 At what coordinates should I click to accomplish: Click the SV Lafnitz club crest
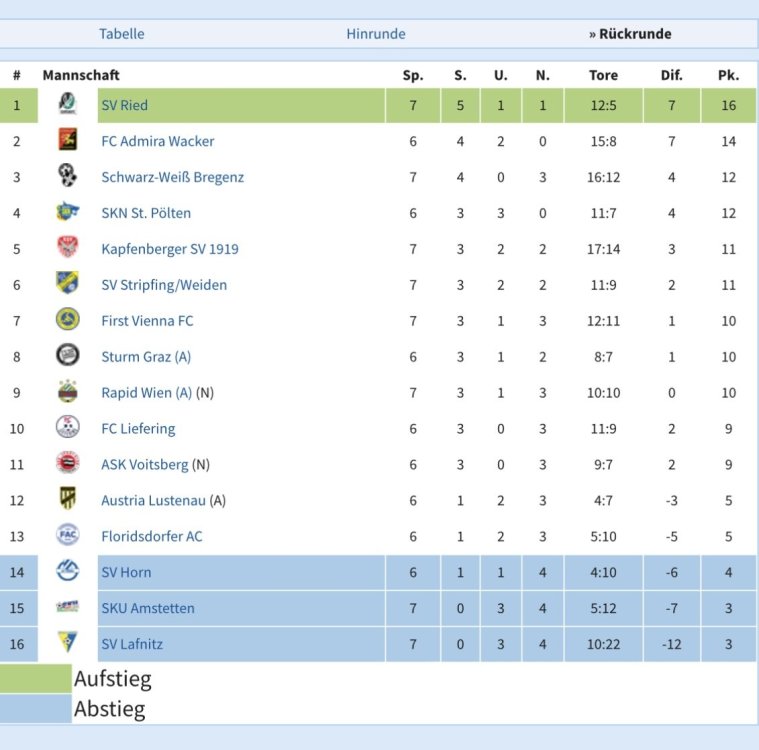tap(67, 644)
